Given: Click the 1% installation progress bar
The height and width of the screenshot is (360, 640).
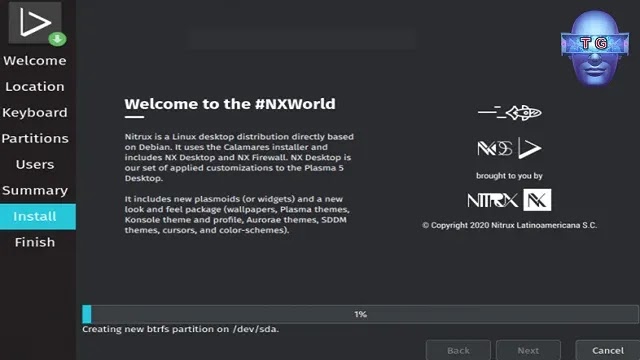Looking at the screenshot, I should pos(360,314).
